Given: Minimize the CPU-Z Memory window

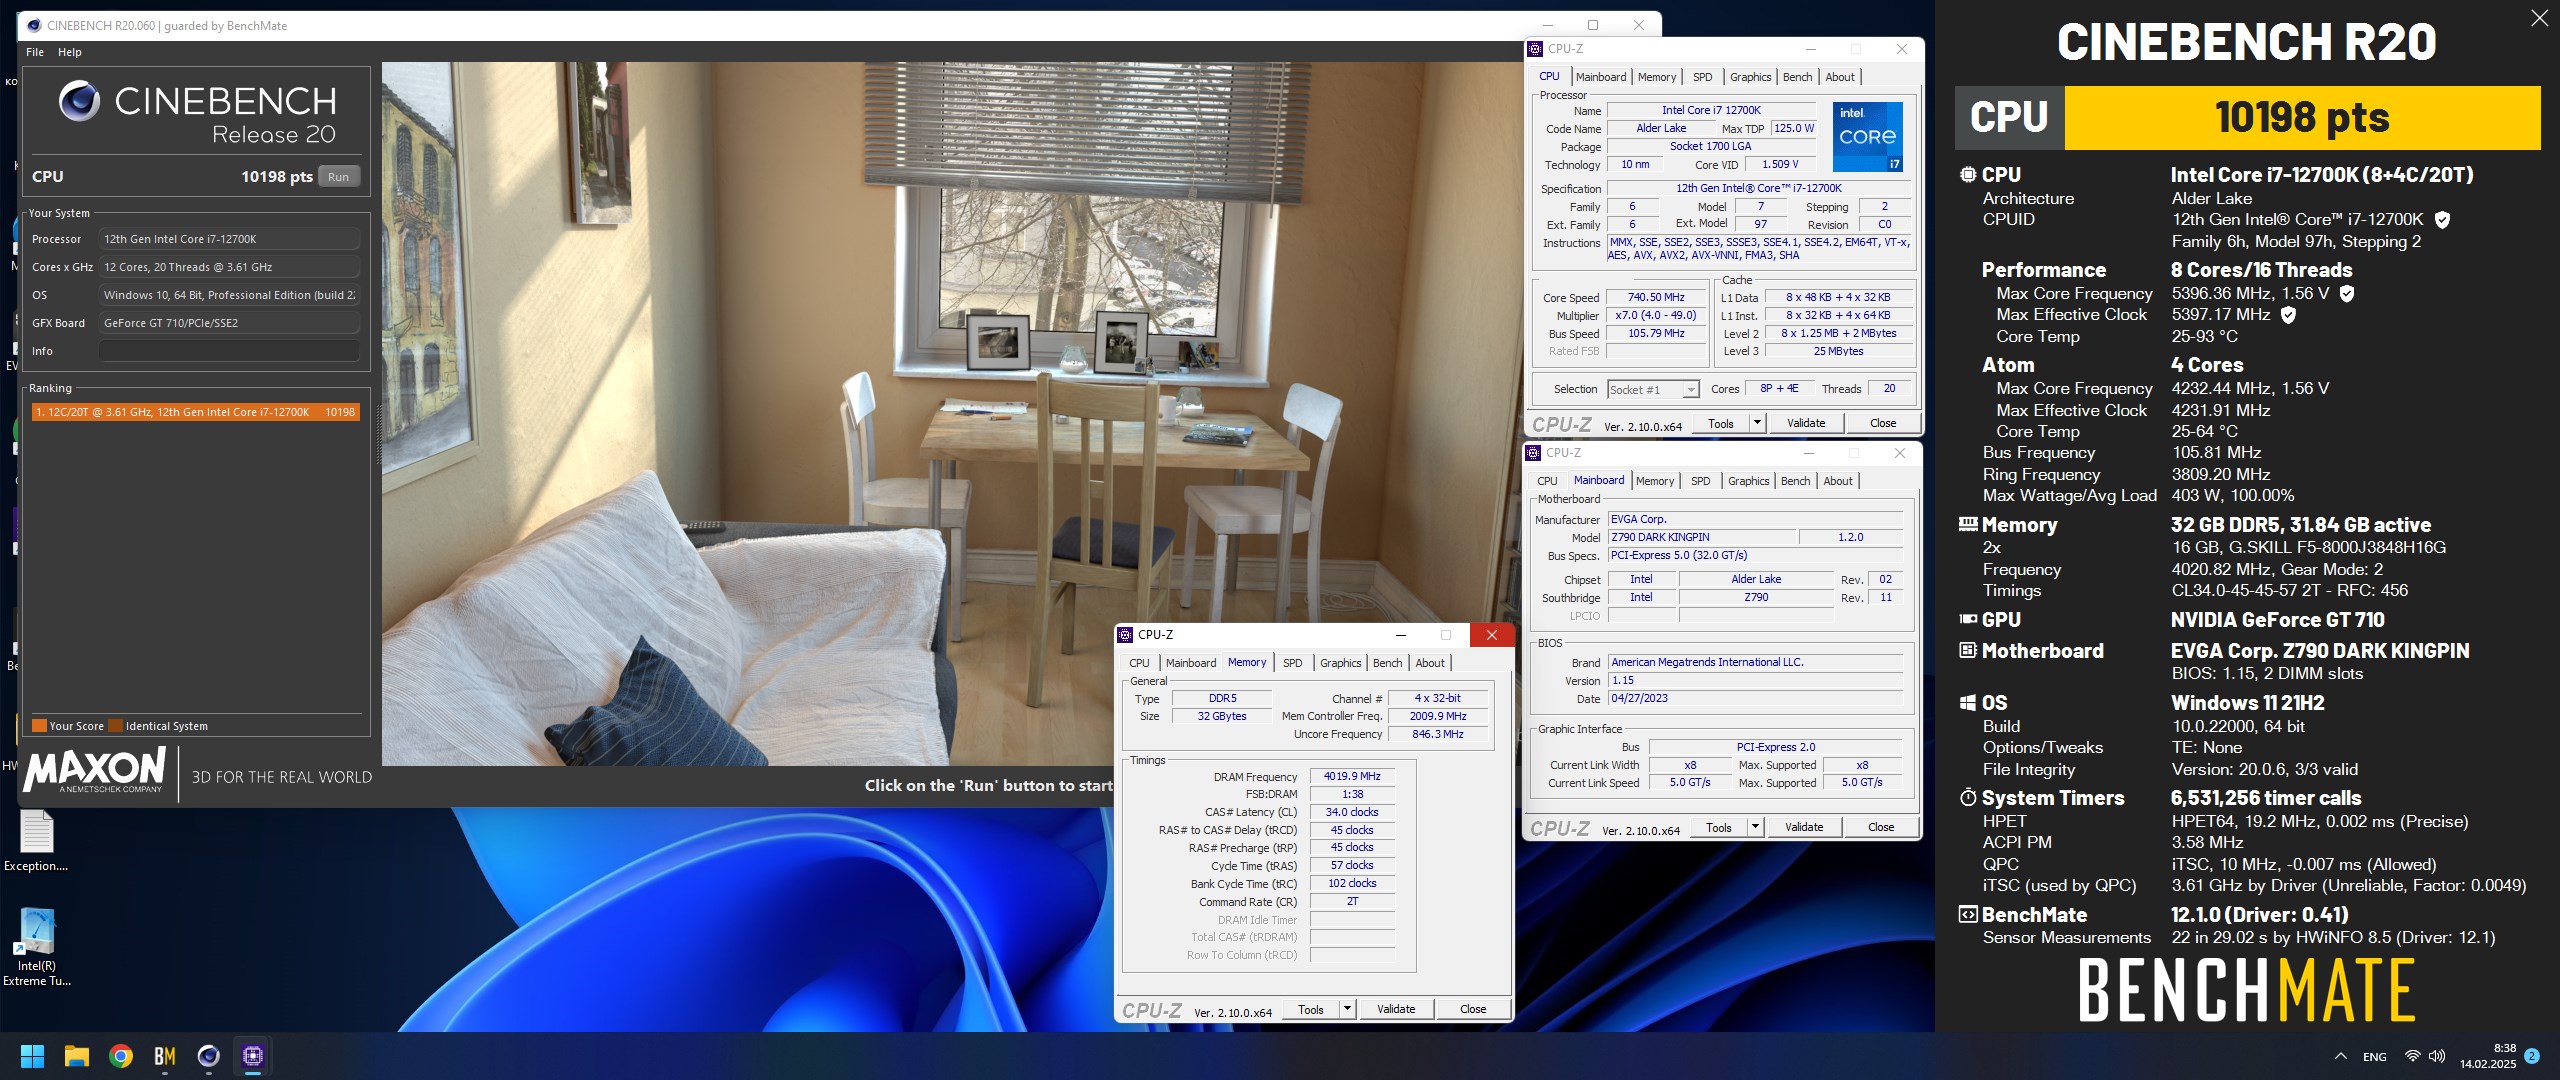Looking at the screenshot, I should [1401, 635].
